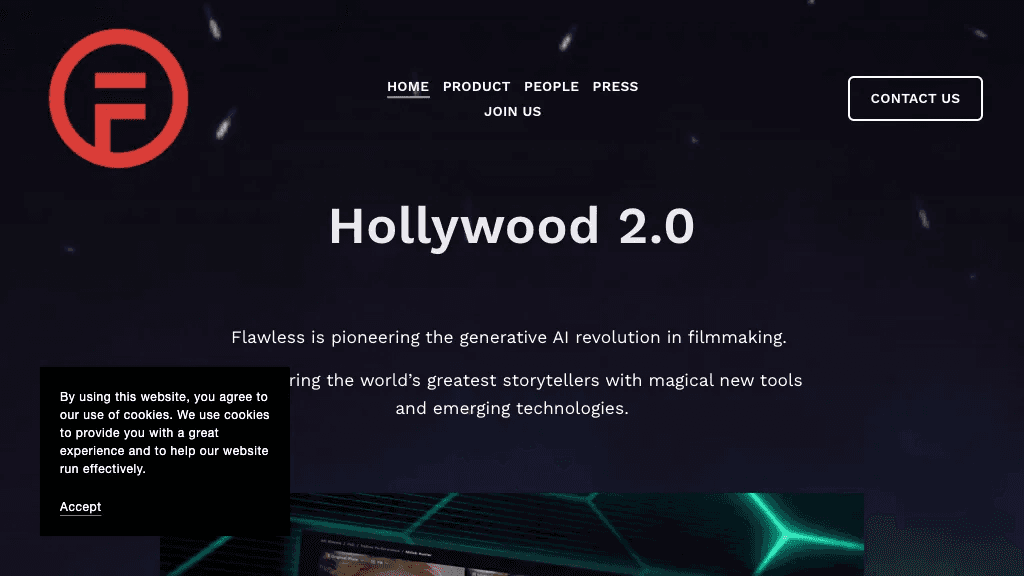Click the CONTACT US button
This screenshot has height=576, width=1024.
pos(915,99)
